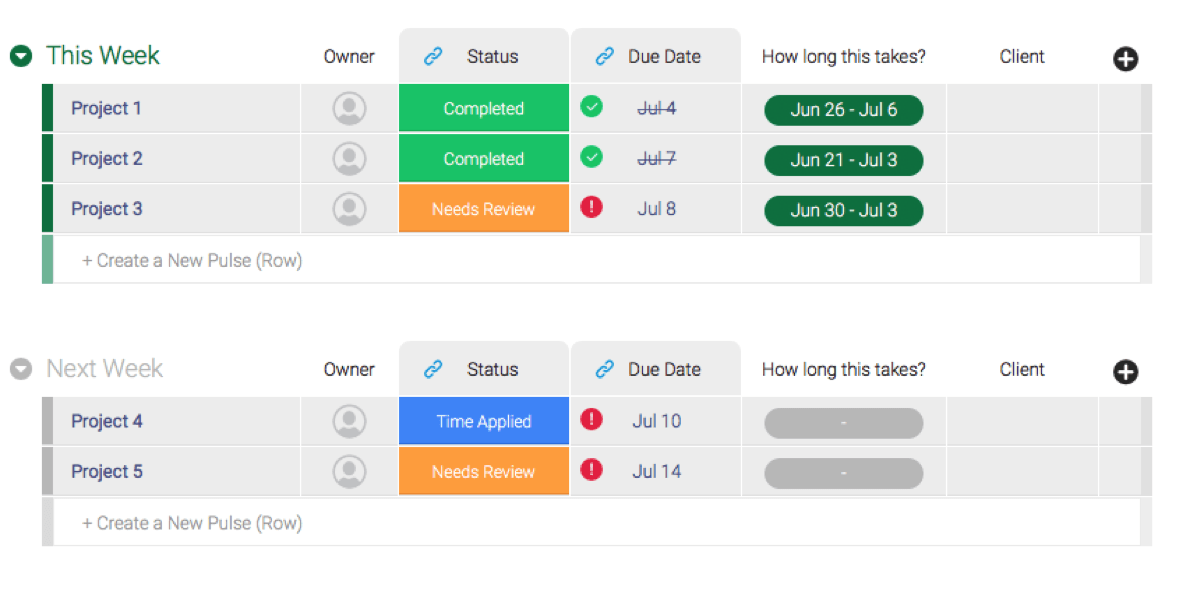Change Project 1 Completed status
This screenshot has width=1178, height=594.
[x=484, y=108]
